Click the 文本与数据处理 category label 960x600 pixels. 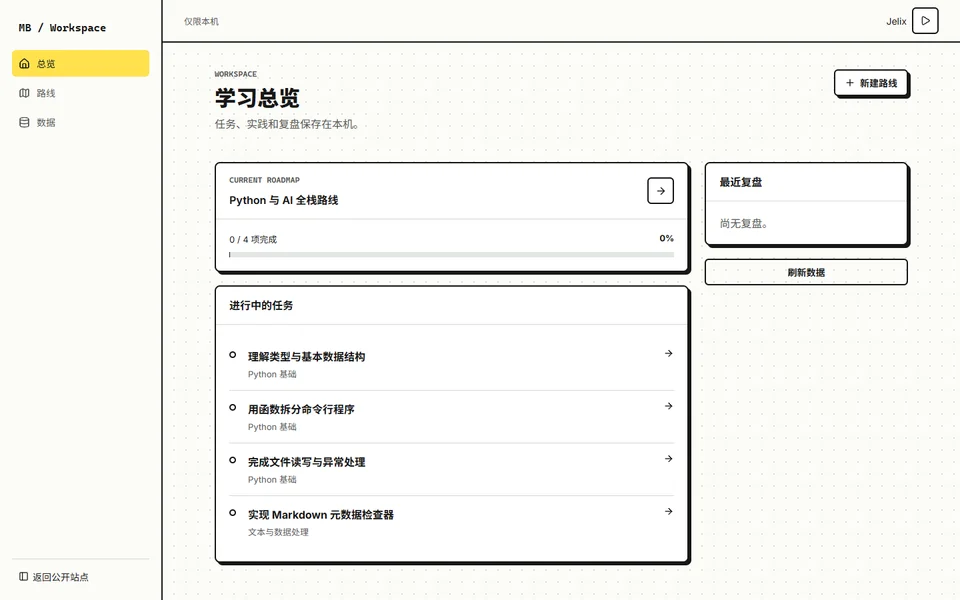(x=278, y=532)
